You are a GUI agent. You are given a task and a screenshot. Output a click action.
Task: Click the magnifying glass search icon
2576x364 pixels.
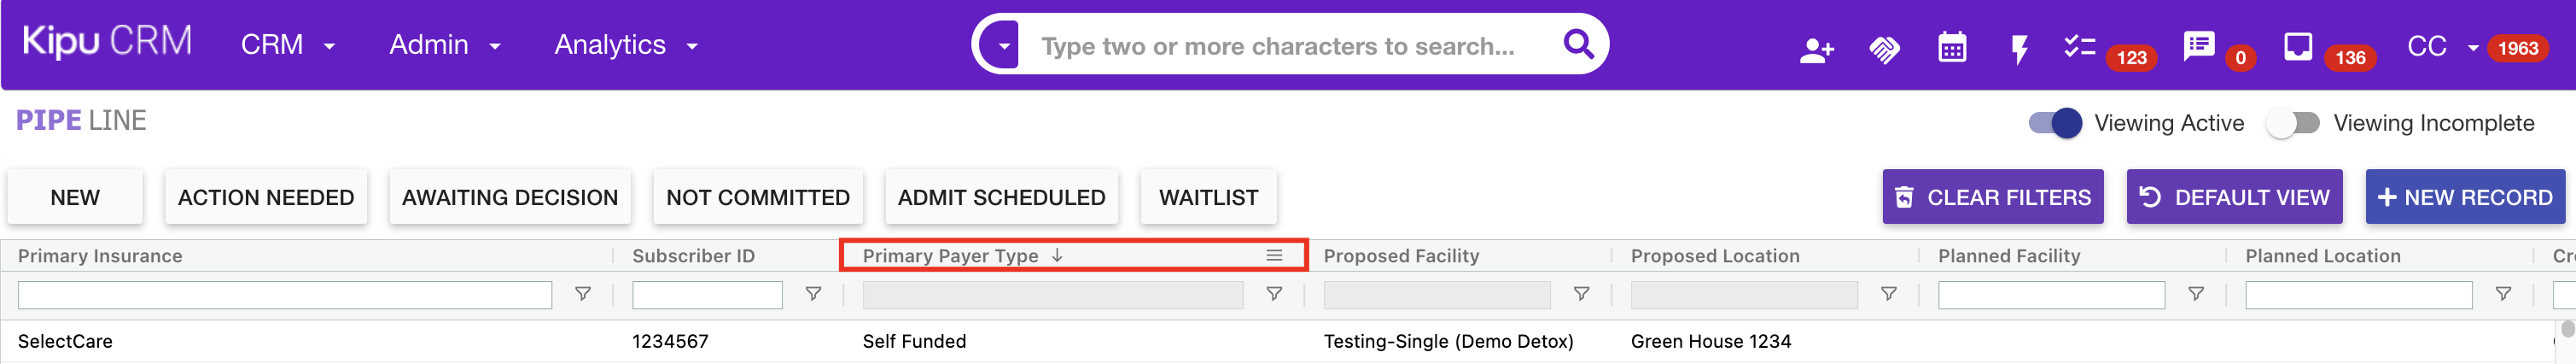1578,44
